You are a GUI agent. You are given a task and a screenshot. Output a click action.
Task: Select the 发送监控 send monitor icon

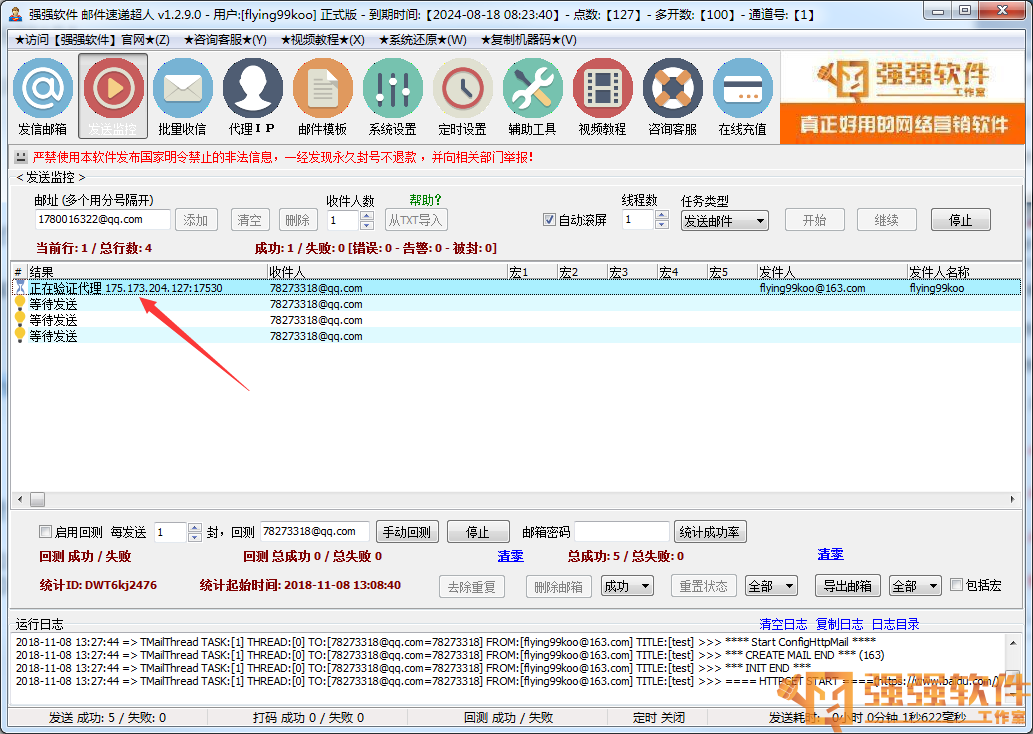tap(113, 97)
